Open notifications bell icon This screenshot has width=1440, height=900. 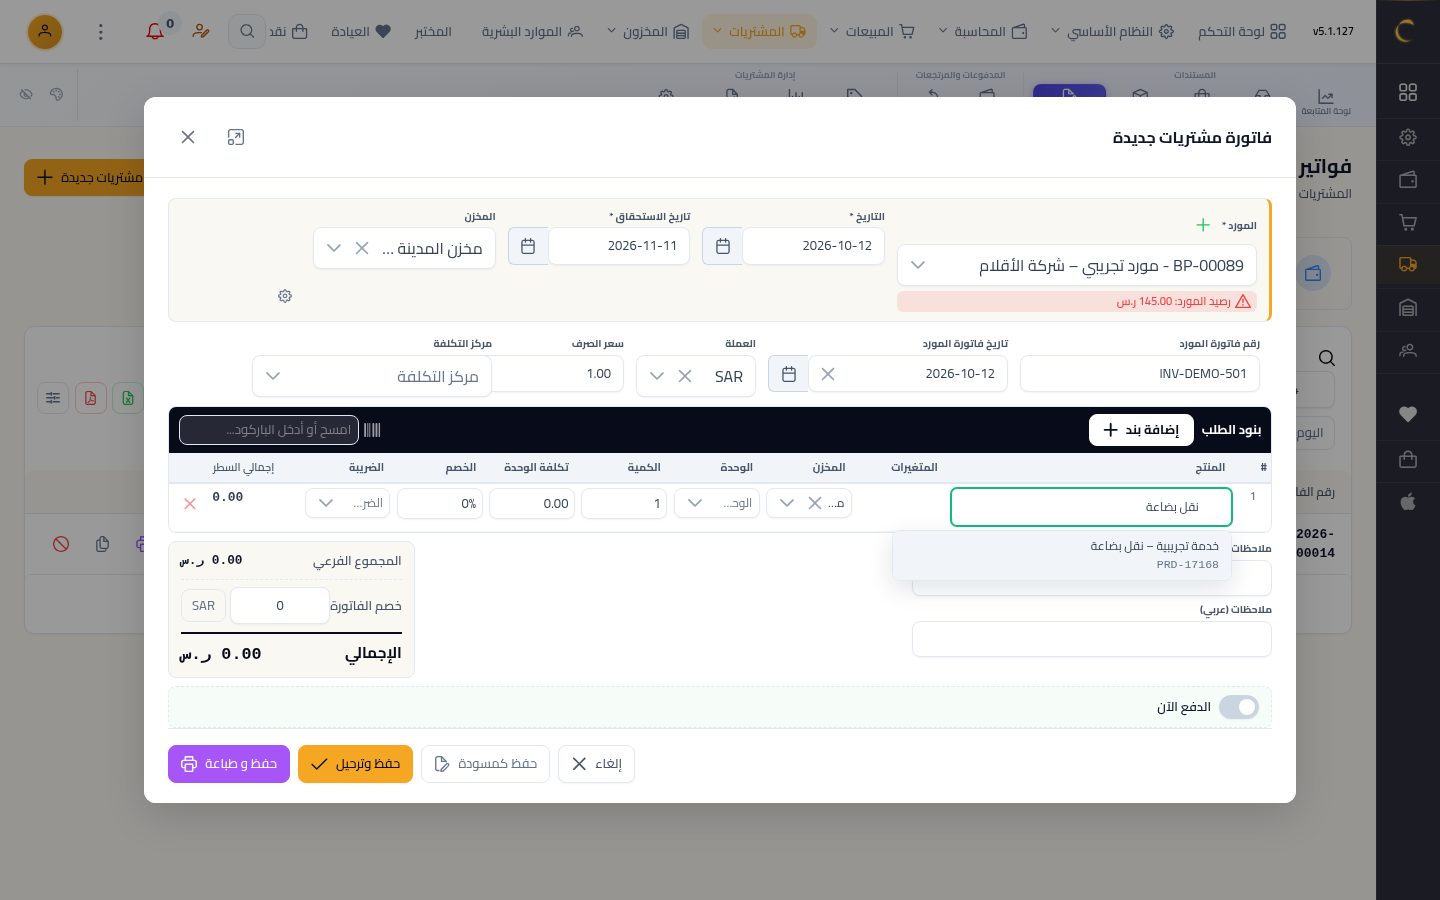coord(155,31)
